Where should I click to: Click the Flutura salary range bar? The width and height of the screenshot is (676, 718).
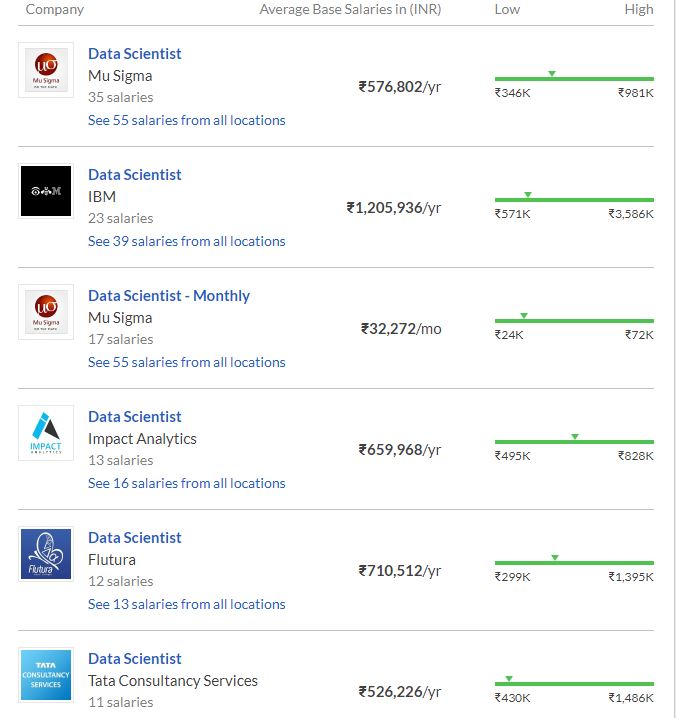574,563
